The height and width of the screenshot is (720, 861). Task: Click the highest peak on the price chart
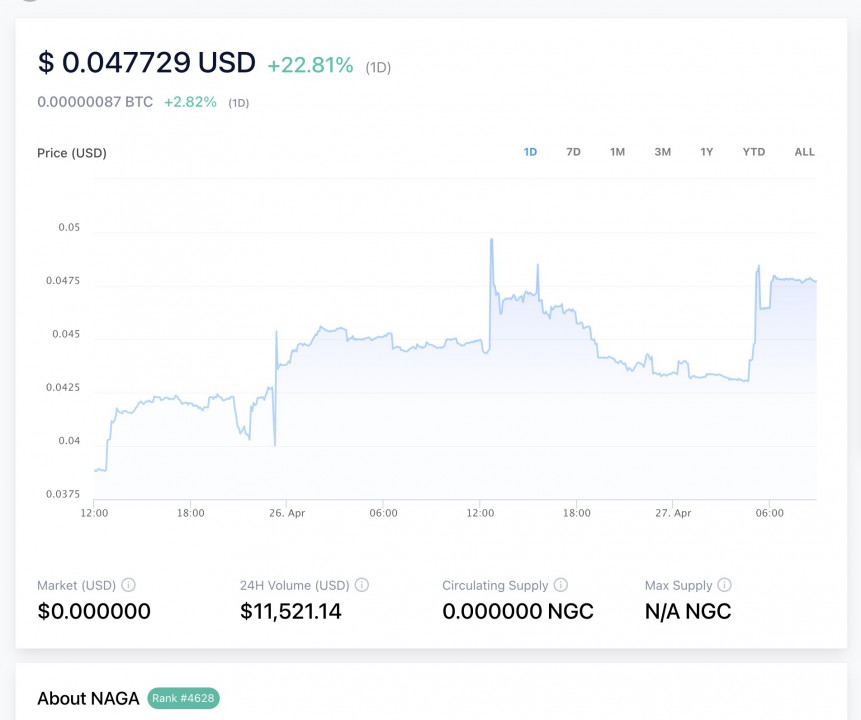point(491,240)
